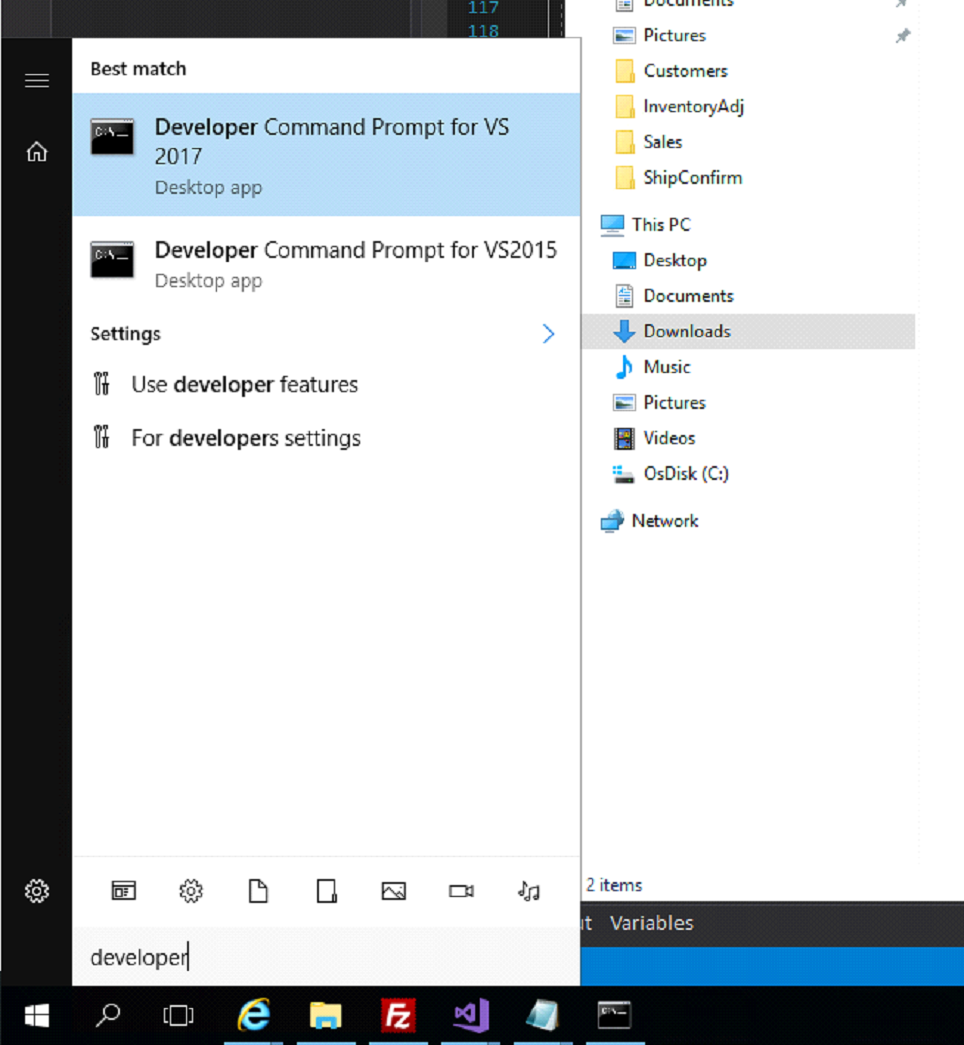Switch to the Variables tab
Screen dimensions: 964x1045
651,922
